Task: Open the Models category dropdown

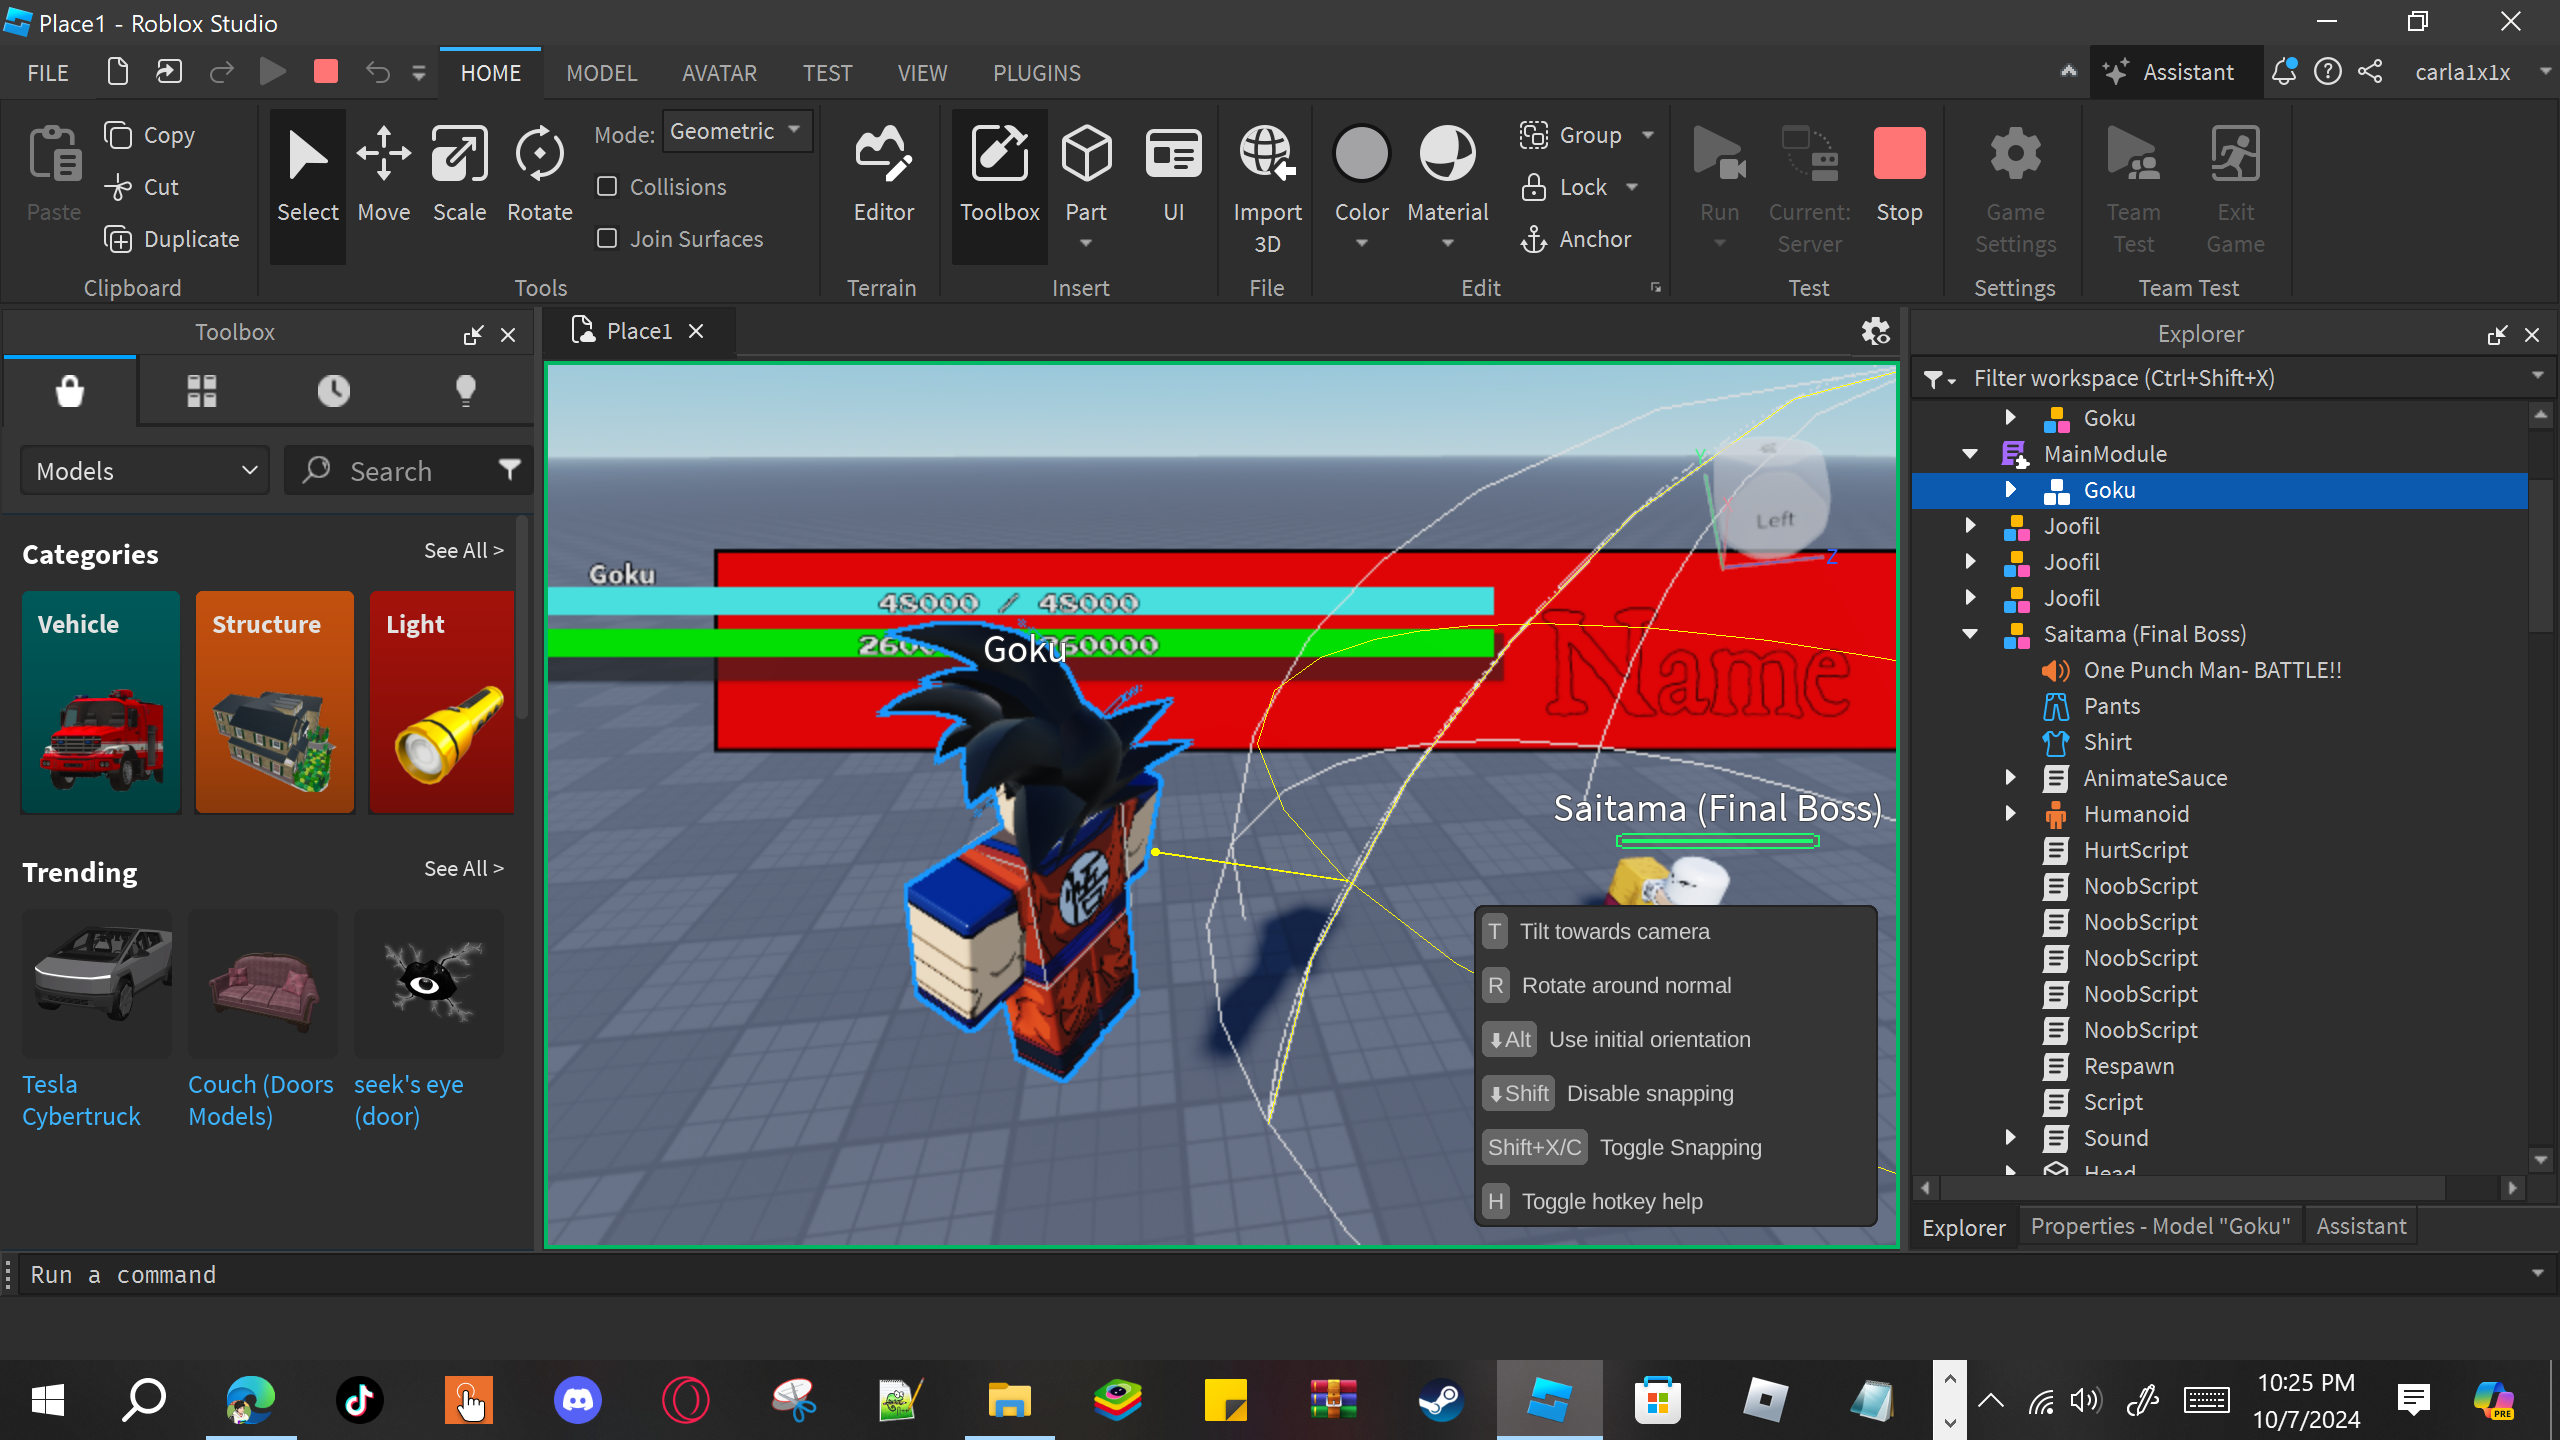Action: (146, 471)
